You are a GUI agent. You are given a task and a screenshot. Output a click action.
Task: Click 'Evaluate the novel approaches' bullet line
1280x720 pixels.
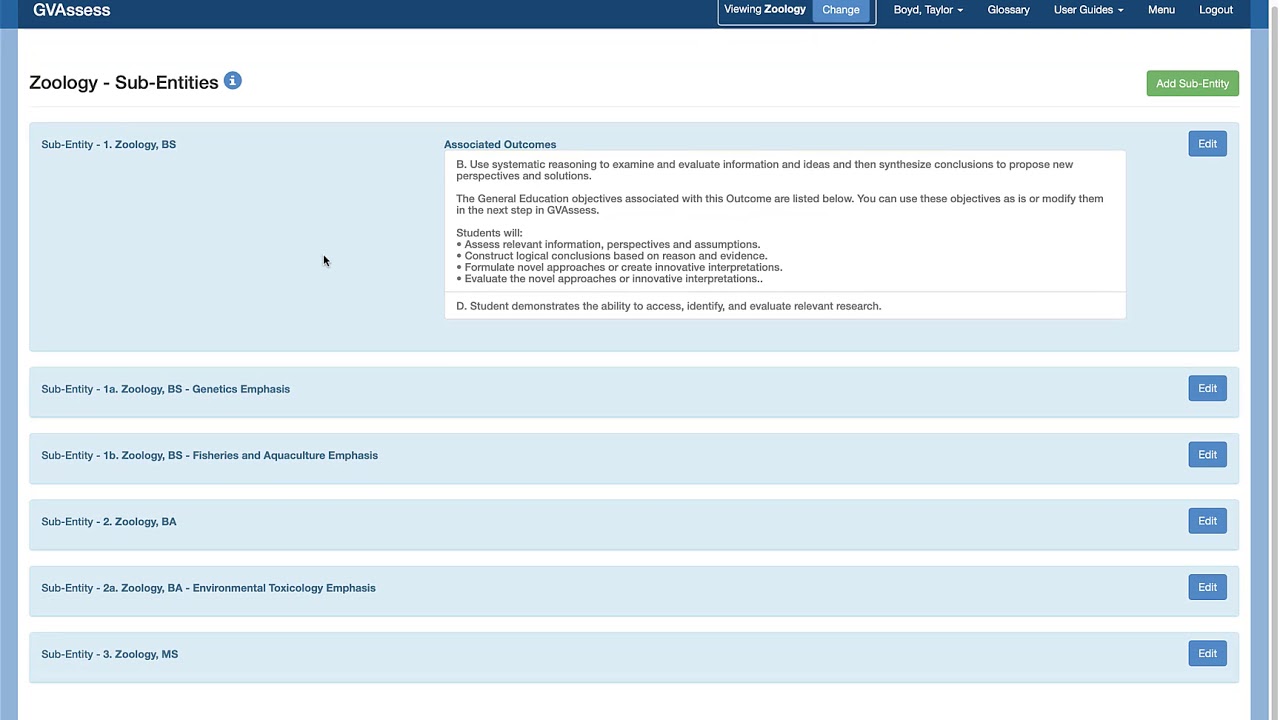tap(609, 279)
